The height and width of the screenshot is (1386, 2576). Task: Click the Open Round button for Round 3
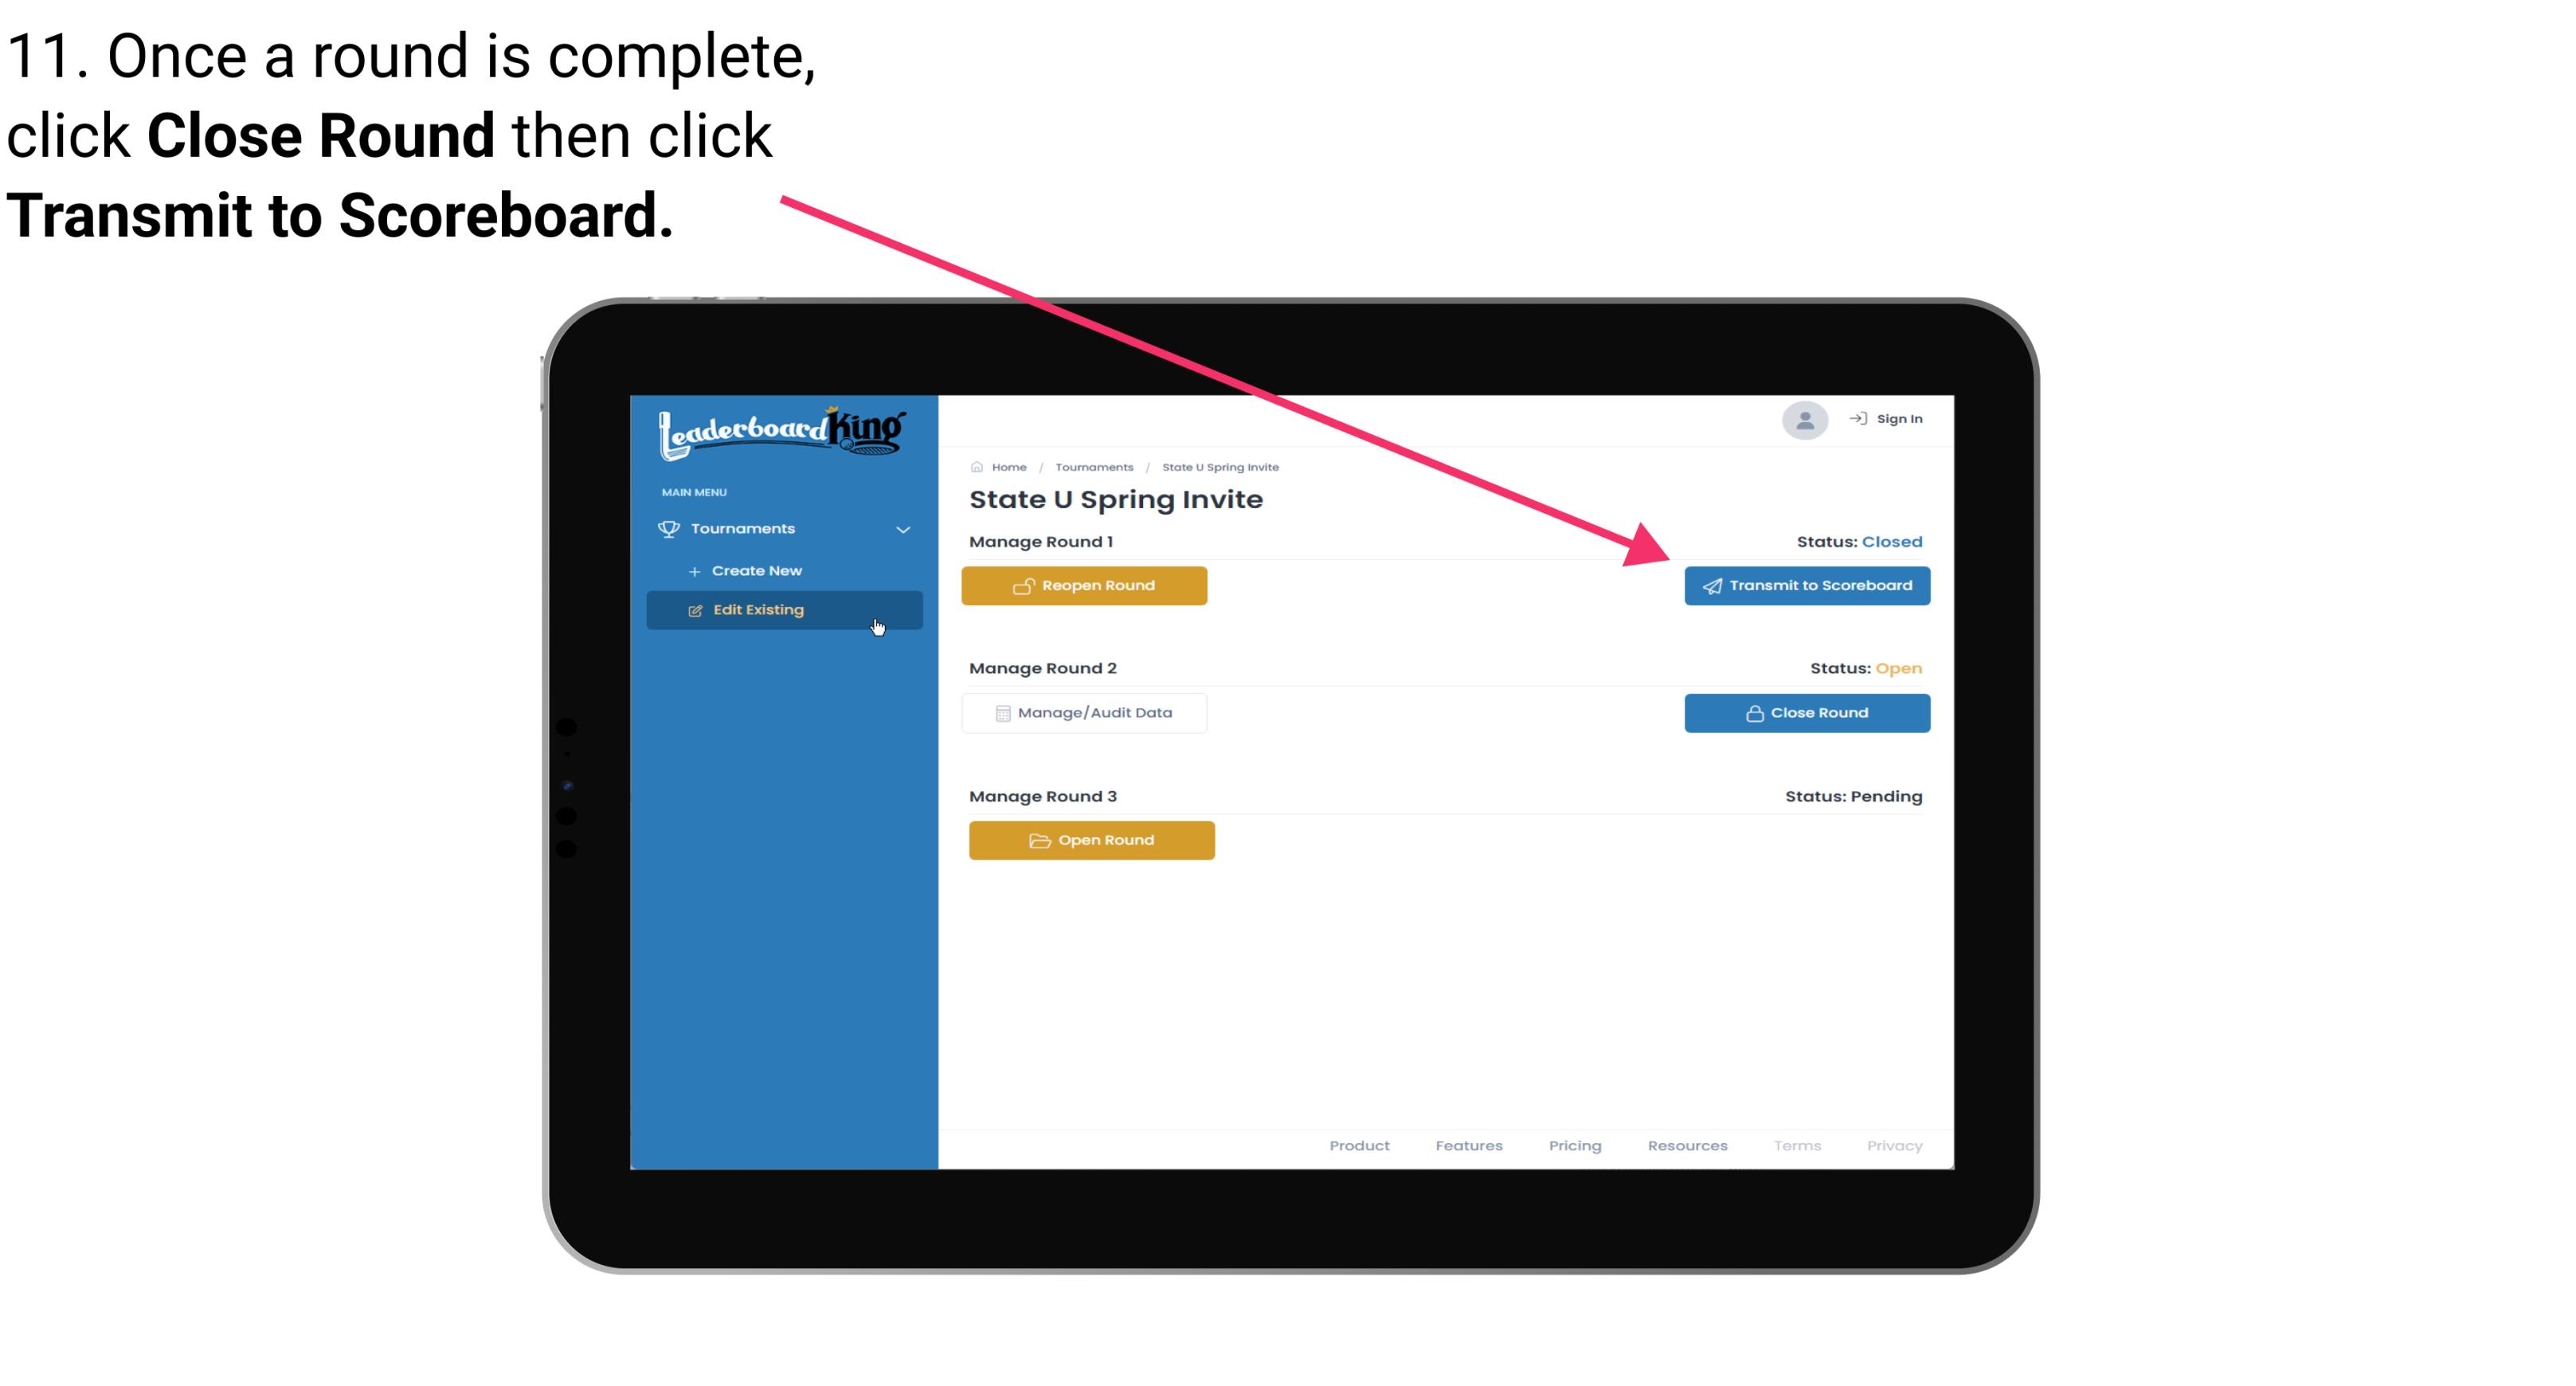pyautogui.click(x=1092, y=840)
